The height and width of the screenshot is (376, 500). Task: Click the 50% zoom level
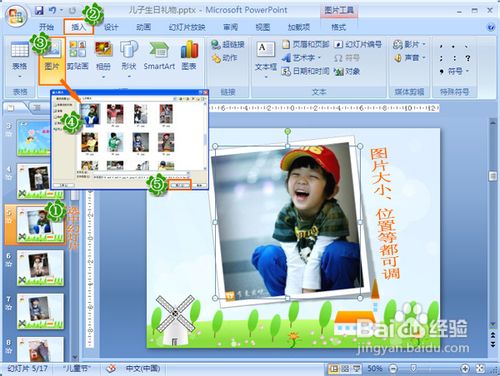point(375,368)
